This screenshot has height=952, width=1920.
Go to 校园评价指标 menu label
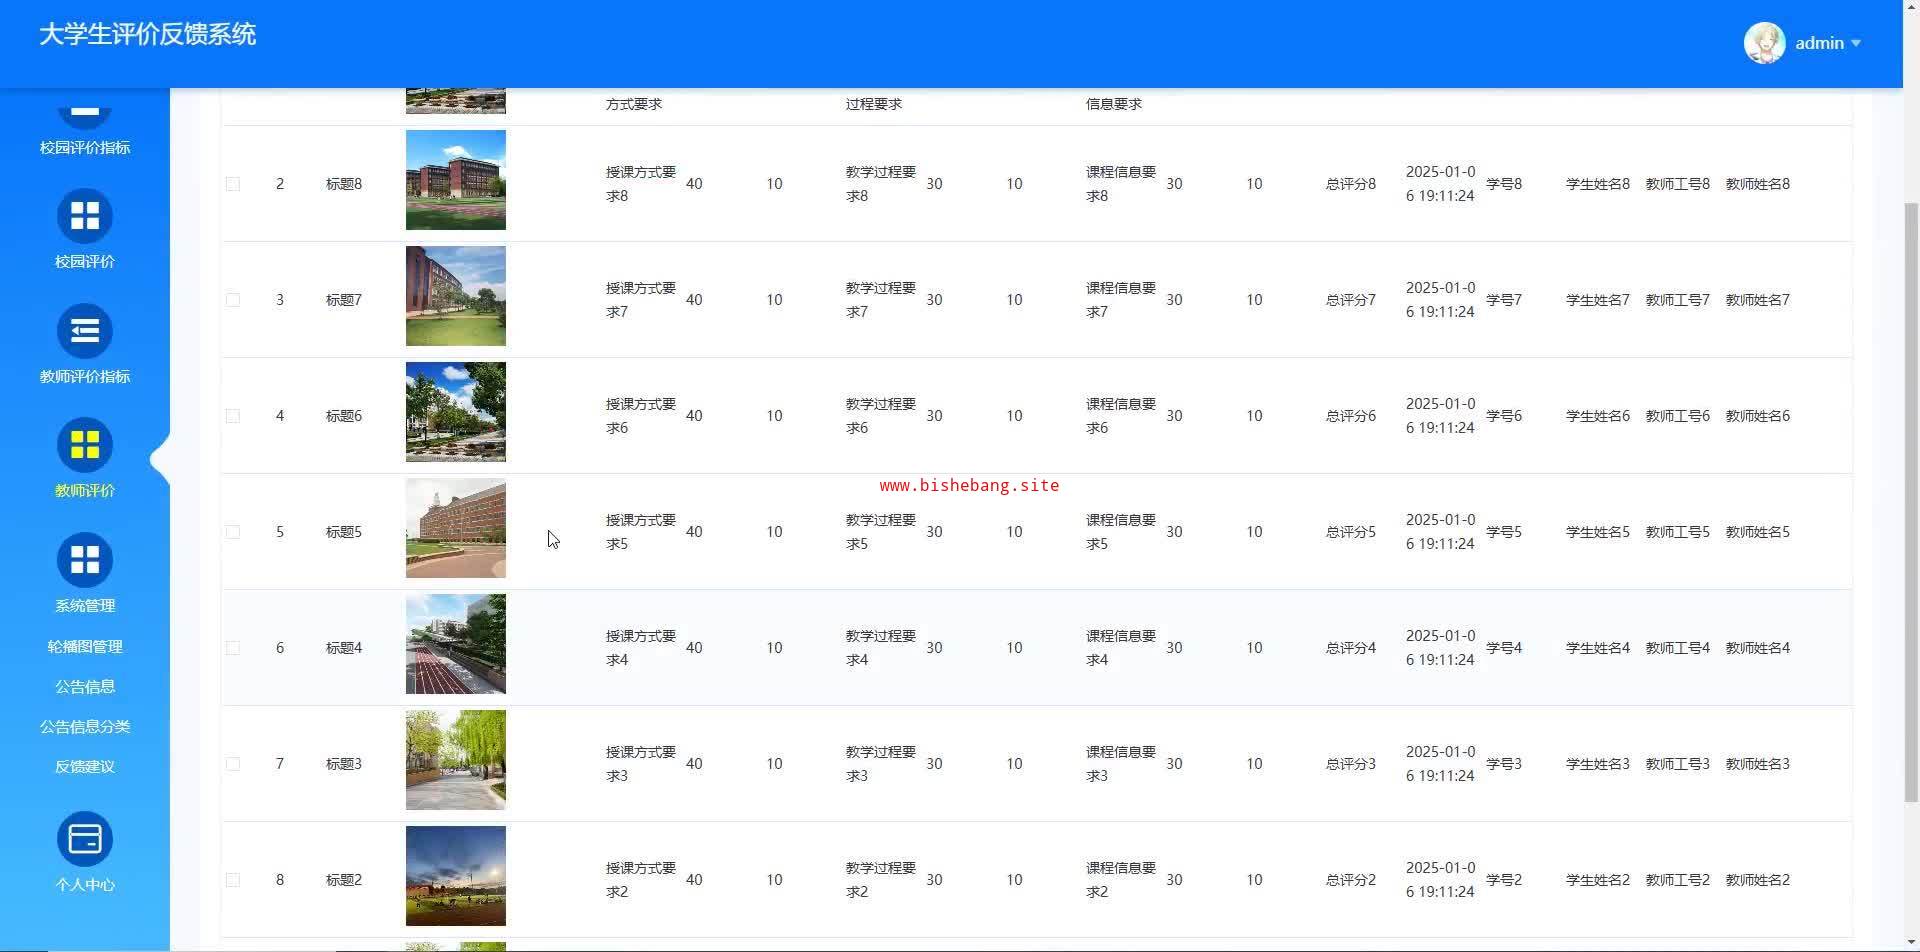coord(85,148)
